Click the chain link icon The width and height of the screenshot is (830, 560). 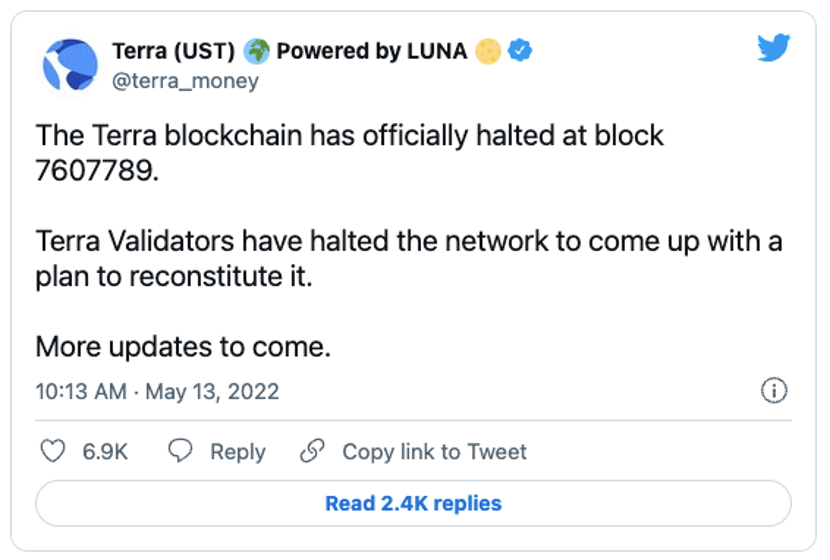(312, 451)
